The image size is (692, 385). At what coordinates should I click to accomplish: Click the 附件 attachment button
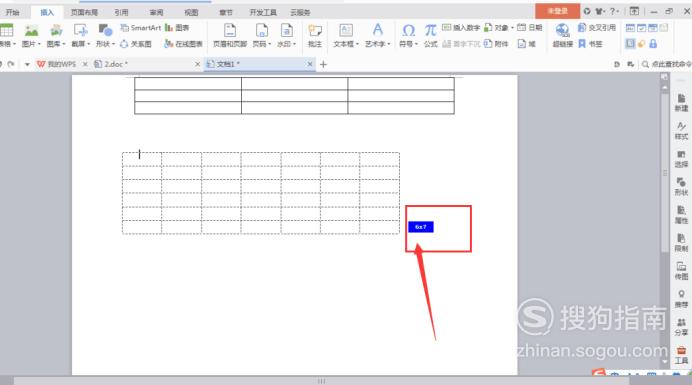[x=496, y=44]
